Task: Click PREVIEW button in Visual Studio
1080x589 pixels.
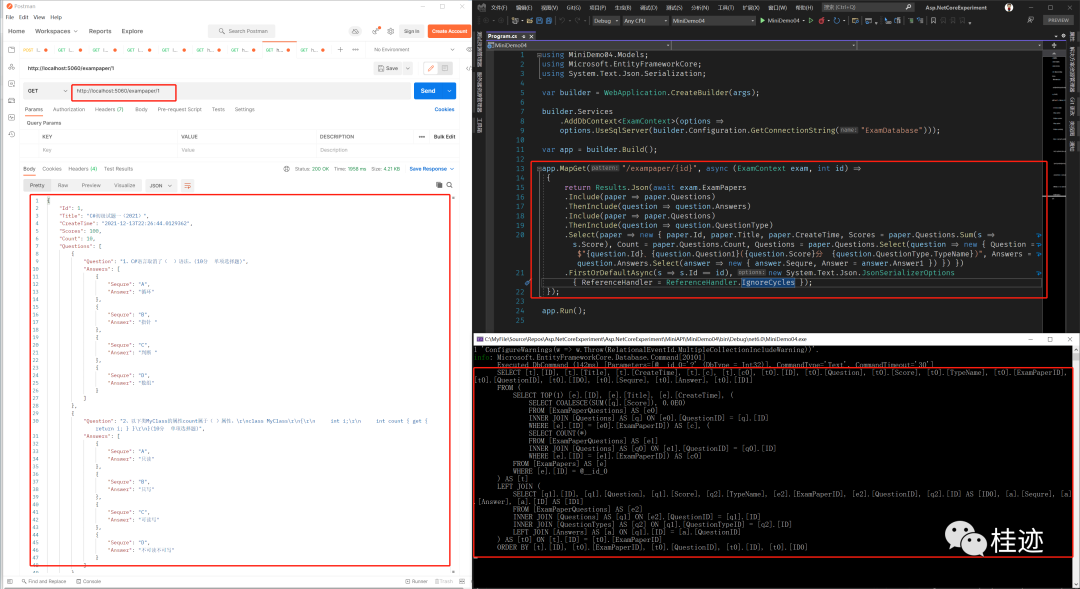Action: pos(1058,21)
